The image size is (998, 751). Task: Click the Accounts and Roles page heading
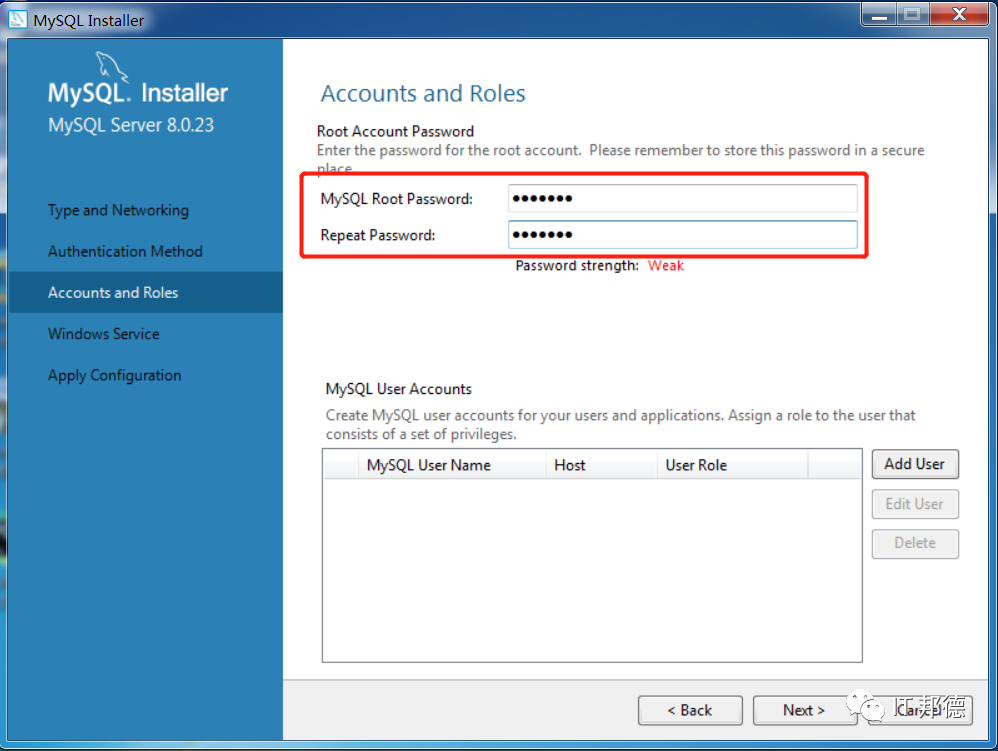coord(423,94)
